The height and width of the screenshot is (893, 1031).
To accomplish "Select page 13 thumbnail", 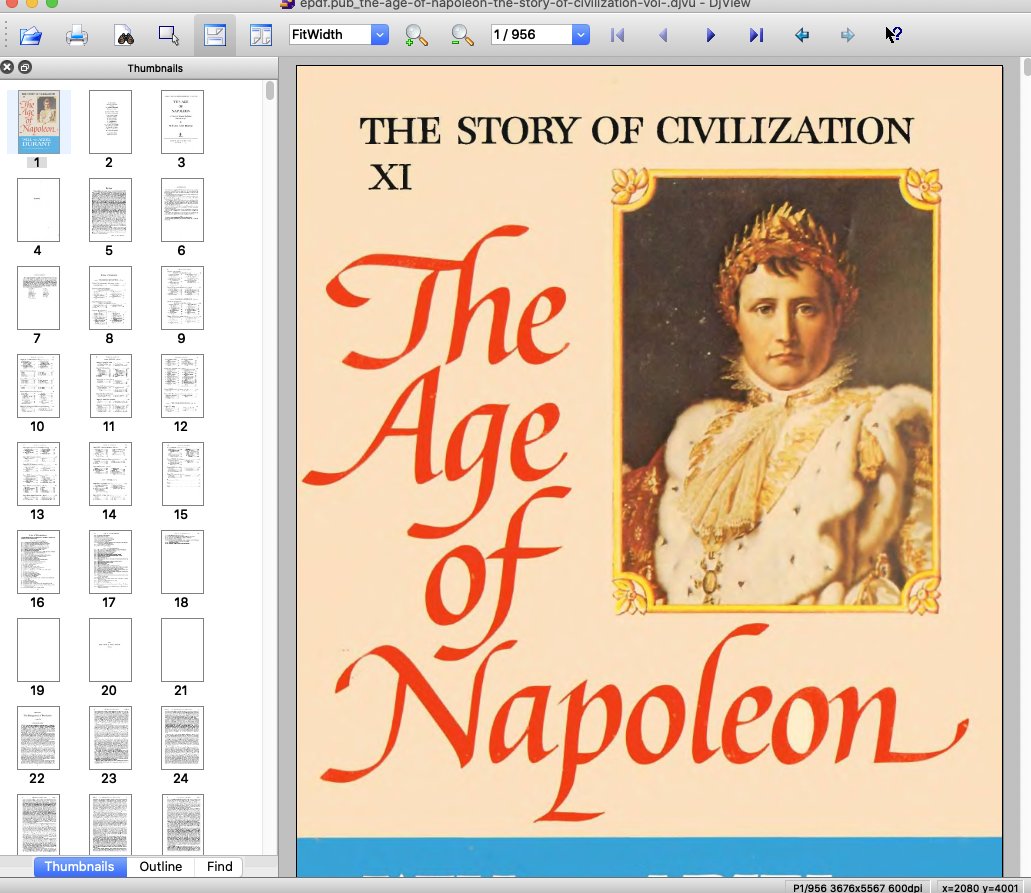I will click(x=38, y=473).
